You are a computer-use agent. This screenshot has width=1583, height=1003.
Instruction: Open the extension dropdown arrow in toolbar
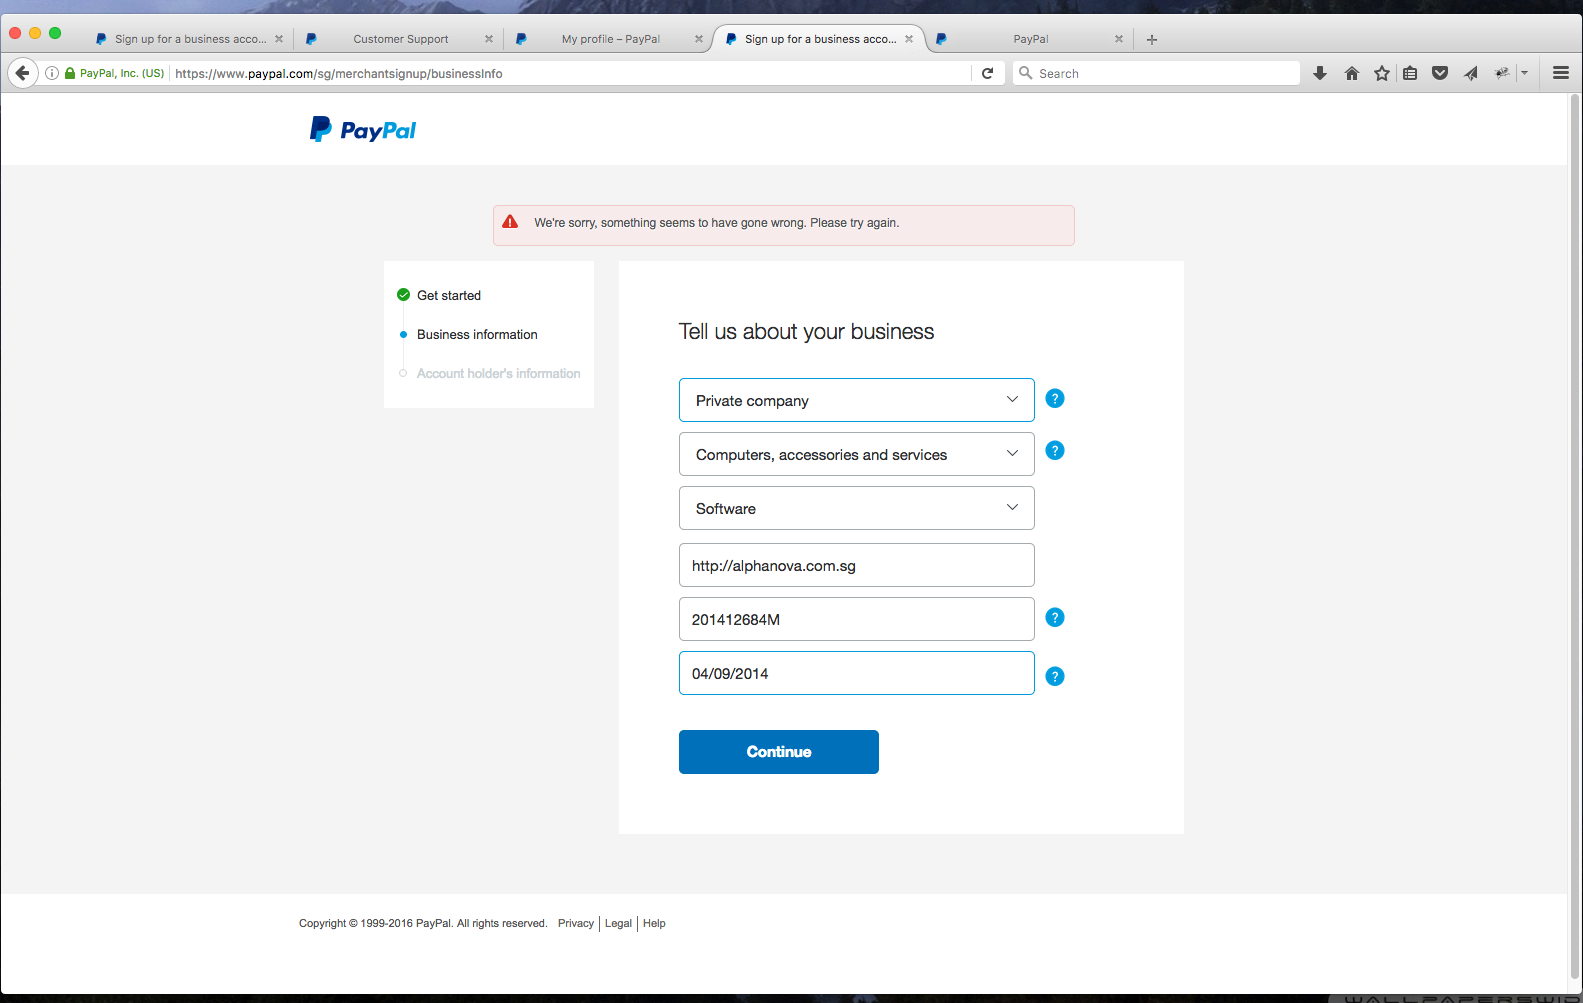coord(1524,73)
